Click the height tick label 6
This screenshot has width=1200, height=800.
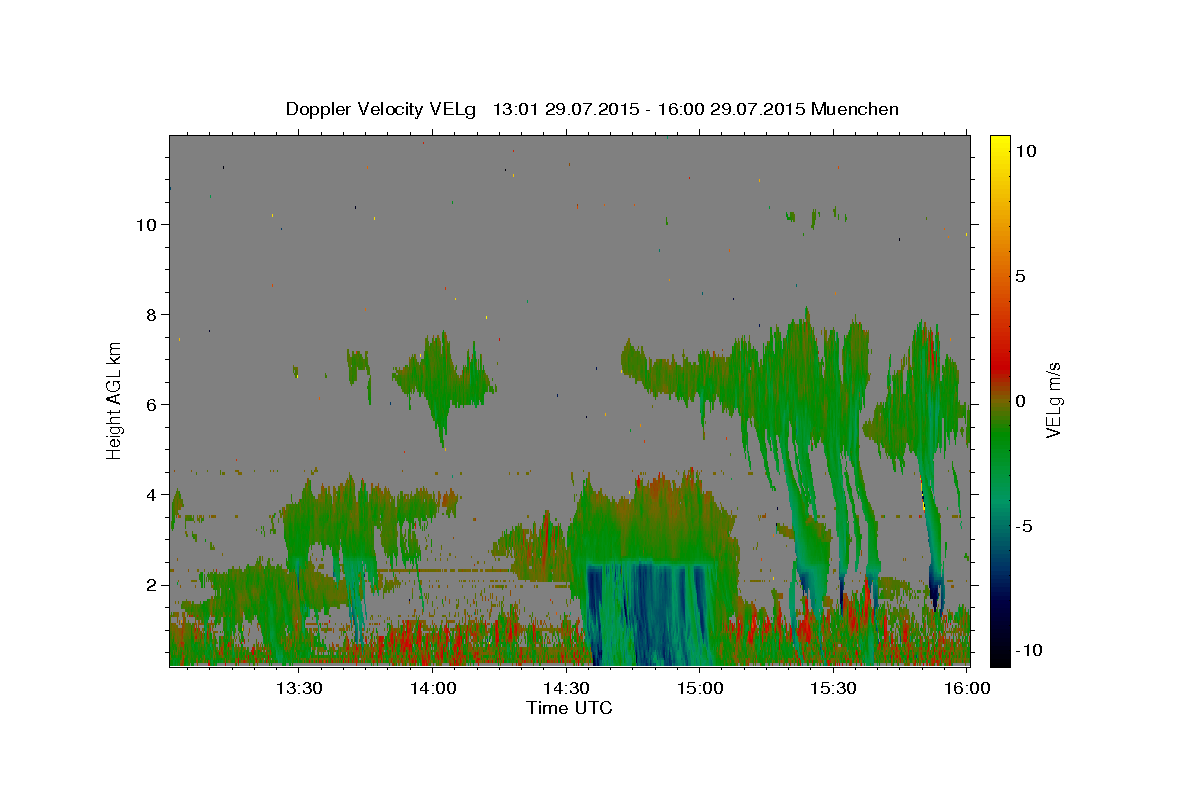(x=151, y=404)
